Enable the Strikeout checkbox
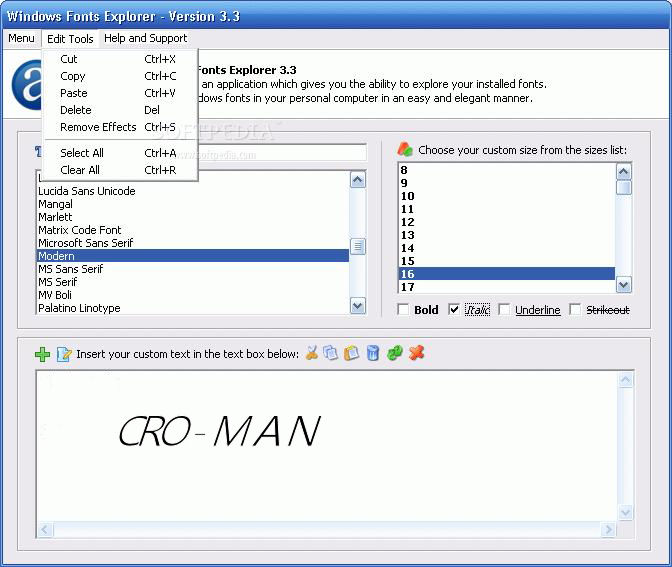Screen dimensions: 672x567 [575, 309]
